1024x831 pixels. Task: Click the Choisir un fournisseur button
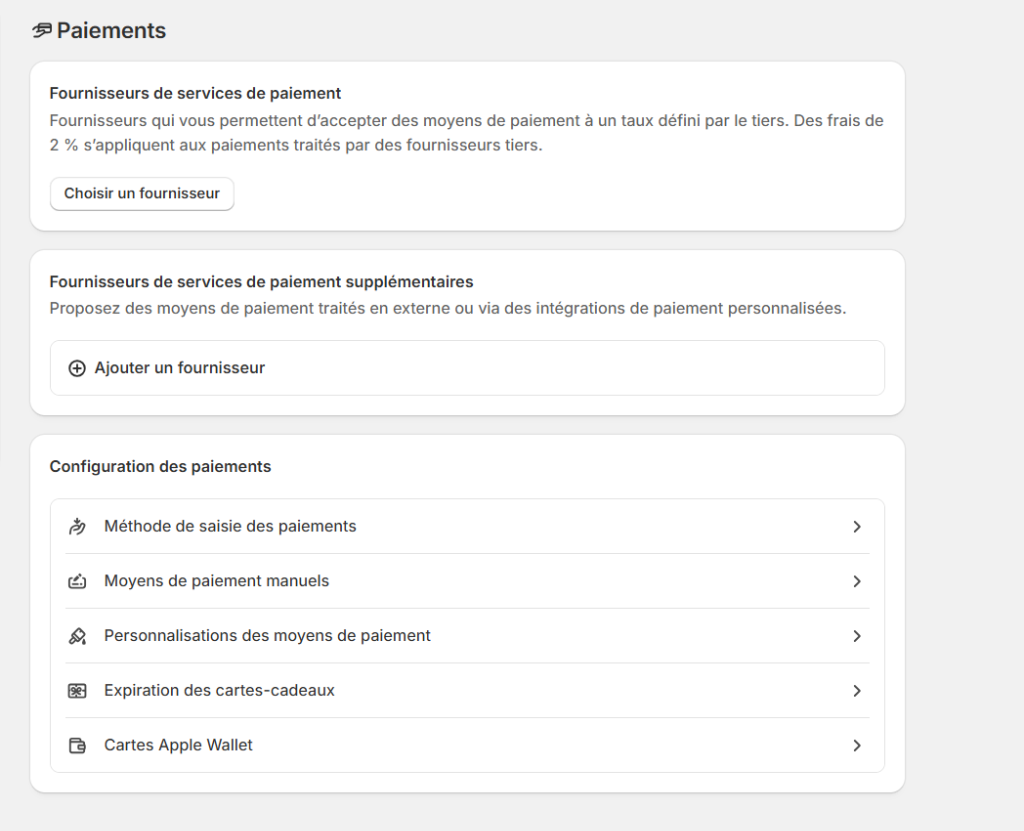142,193
